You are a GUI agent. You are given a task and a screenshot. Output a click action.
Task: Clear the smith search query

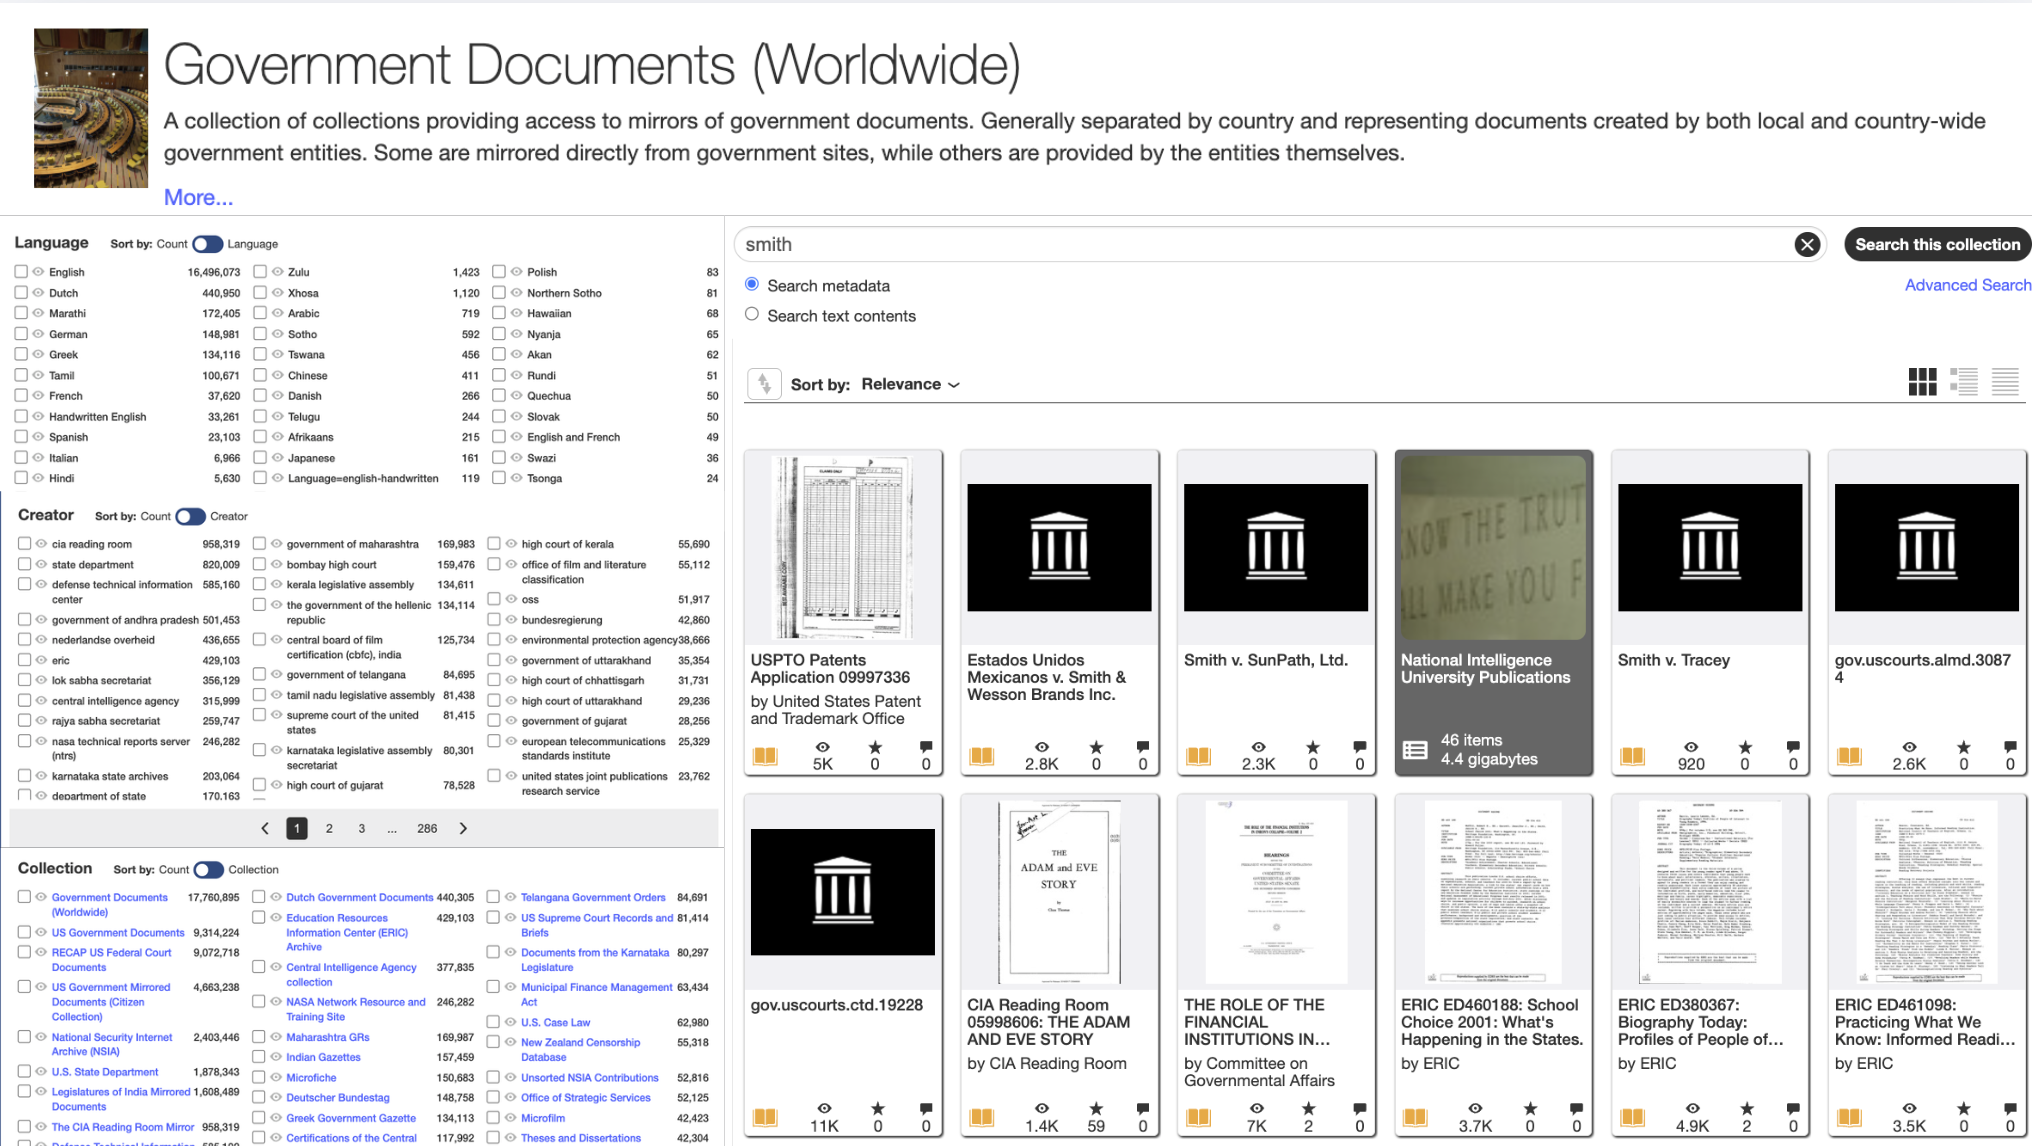coord(1806,245)
